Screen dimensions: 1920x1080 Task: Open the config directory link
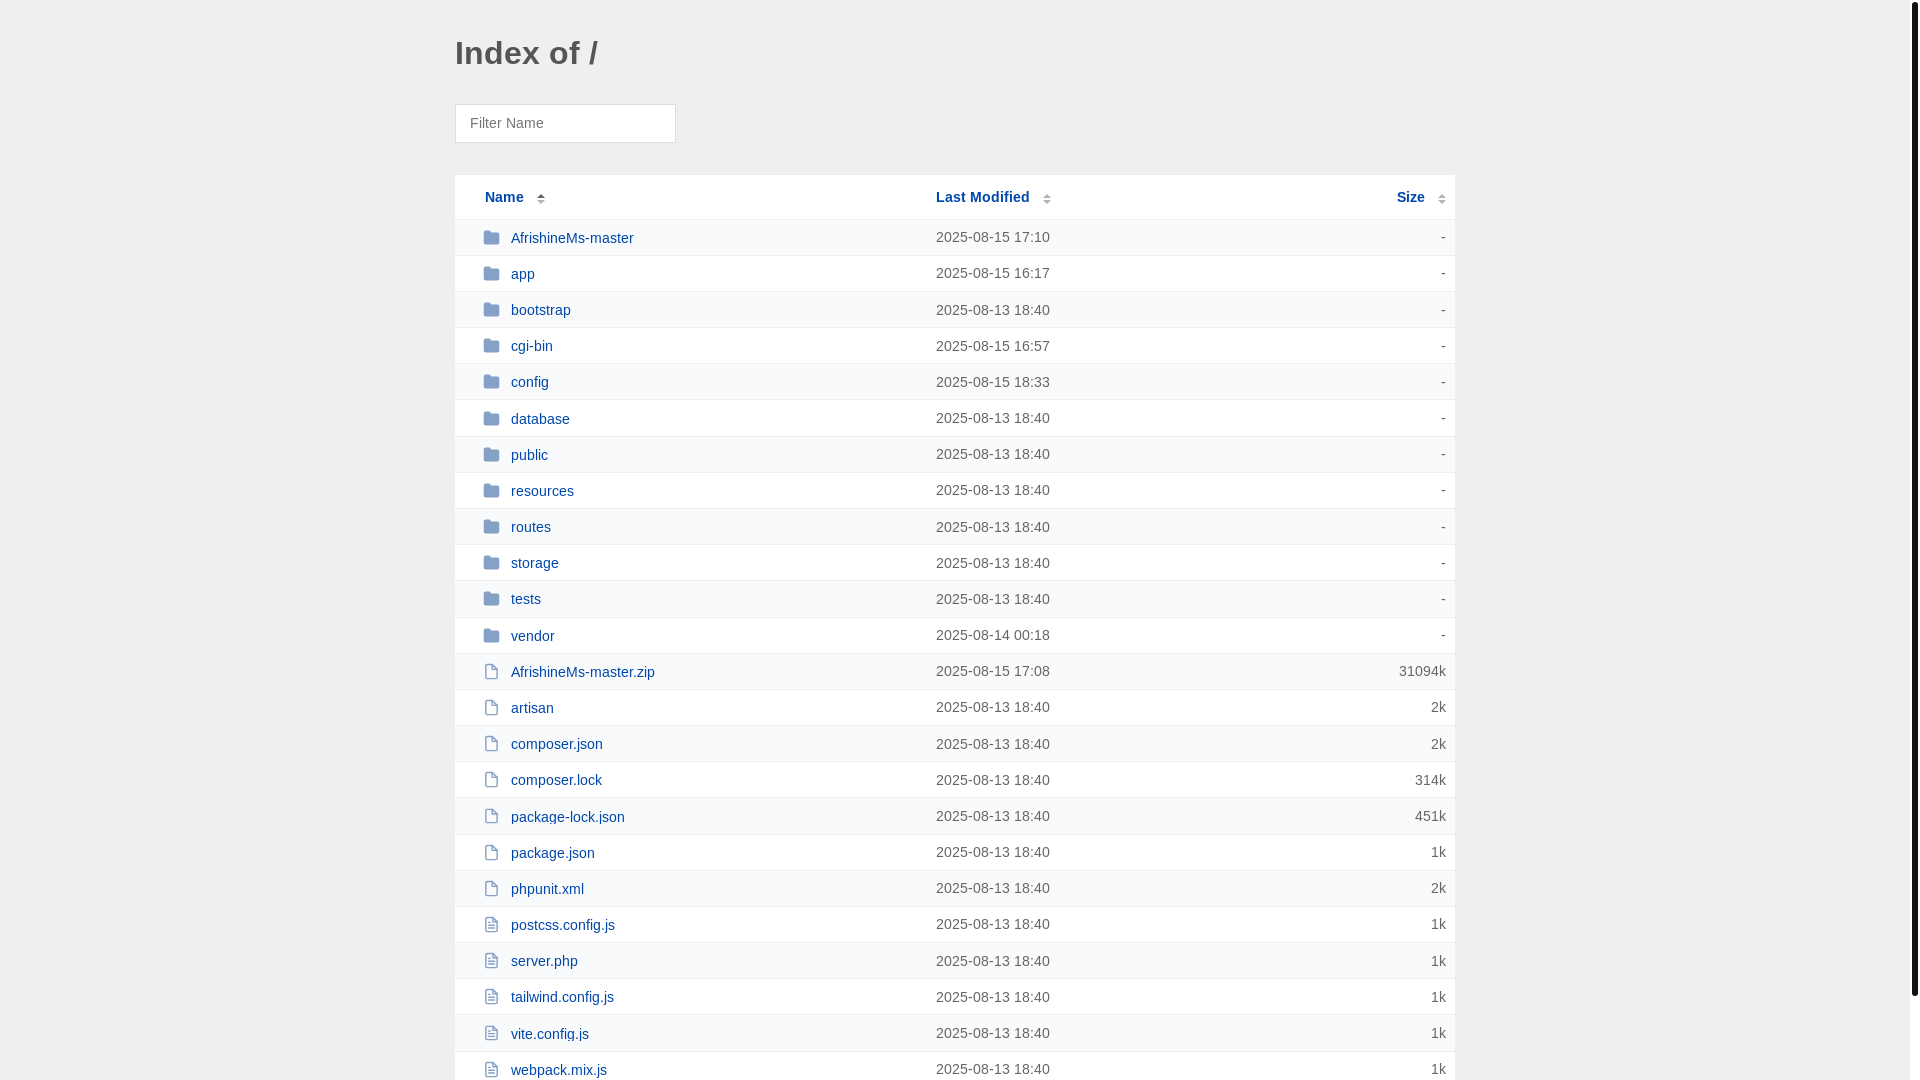pos(530,382)
